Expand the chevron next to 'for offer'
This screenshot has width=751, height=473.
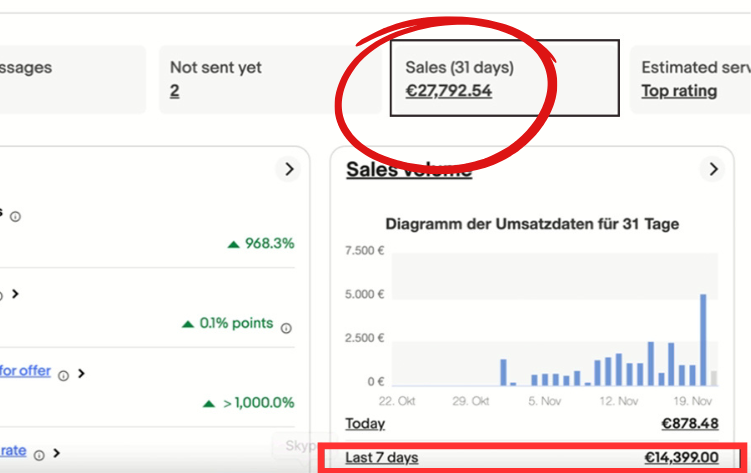81,374
